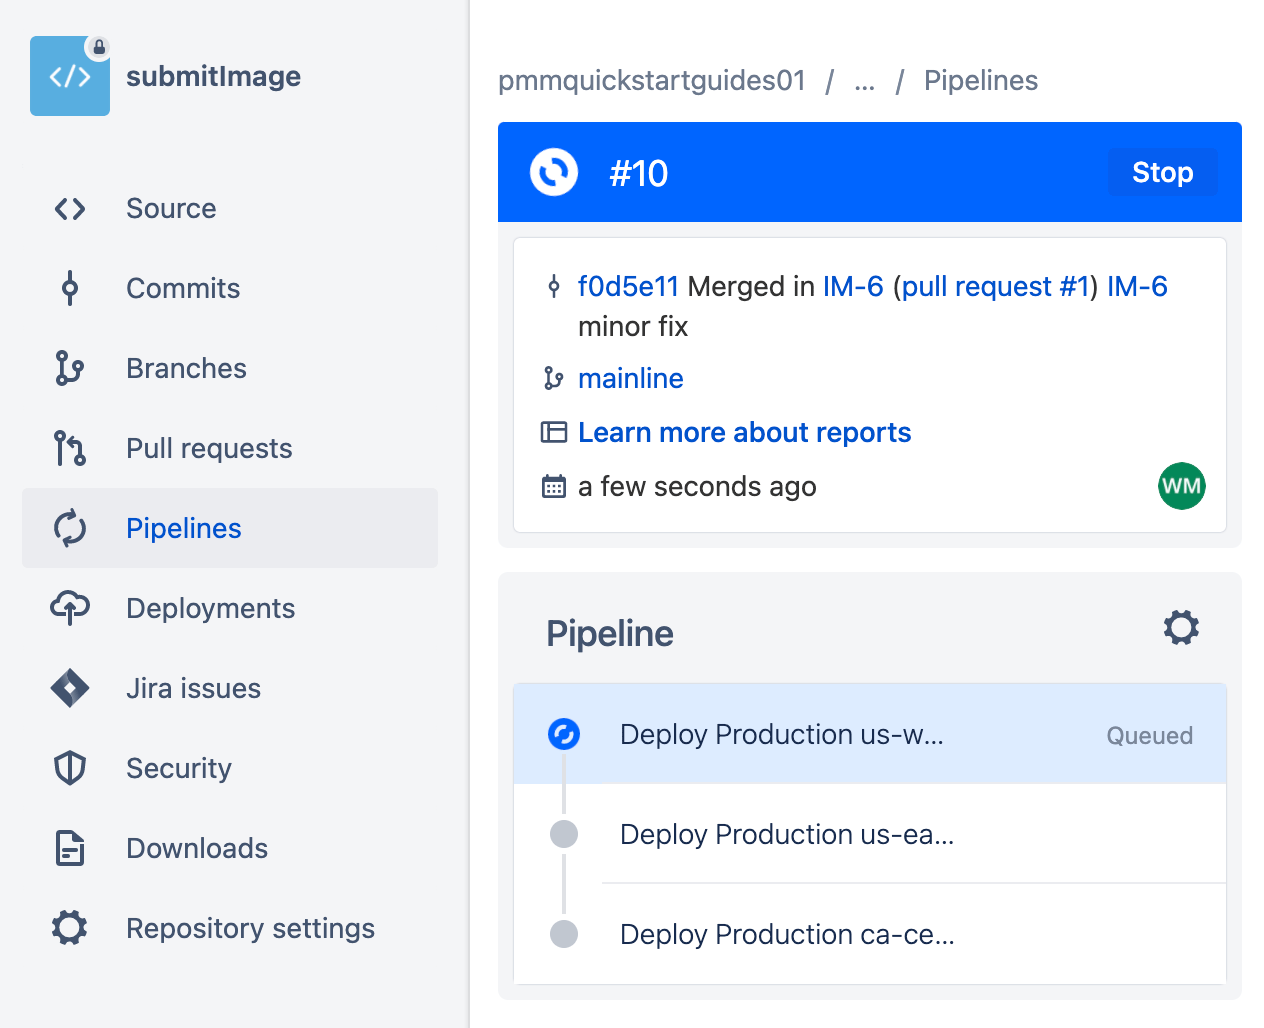Expand the collapsed breadcrumb ellipsis
The image size is (1264, 1028).
click(x=864, y=84)
